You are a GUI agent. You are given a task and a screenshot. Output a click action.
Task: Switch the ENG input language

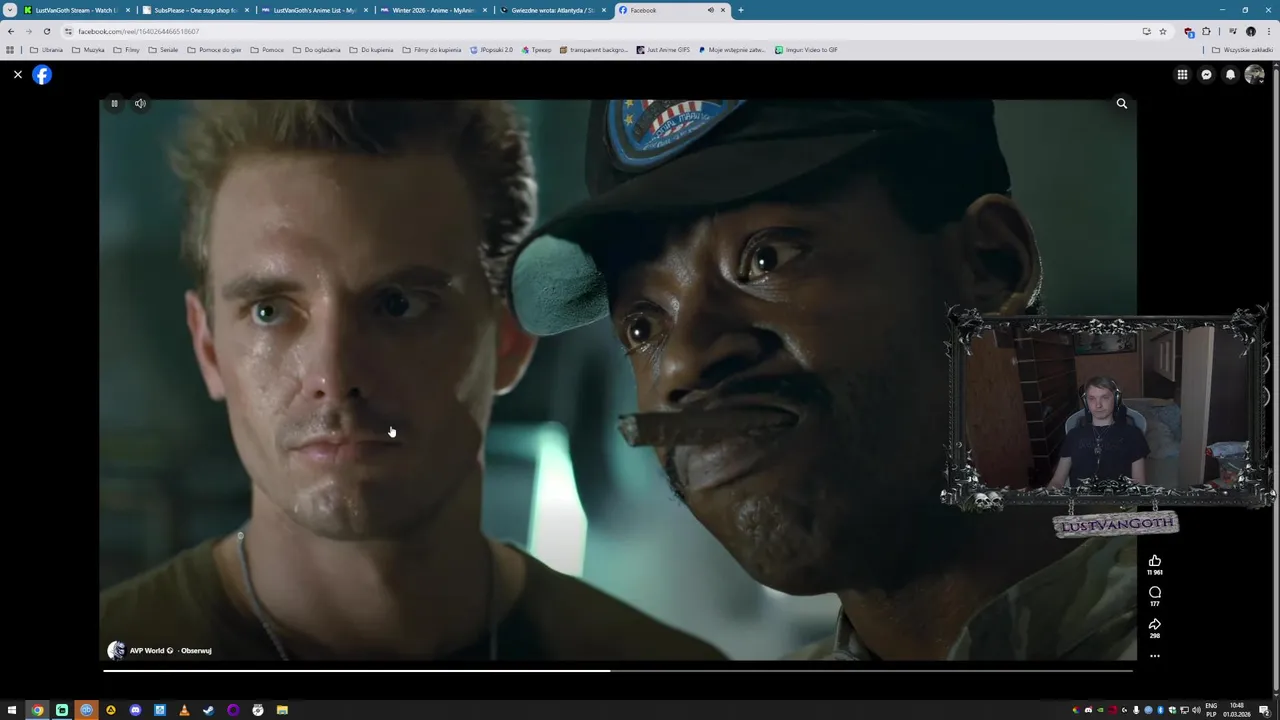1211,710
